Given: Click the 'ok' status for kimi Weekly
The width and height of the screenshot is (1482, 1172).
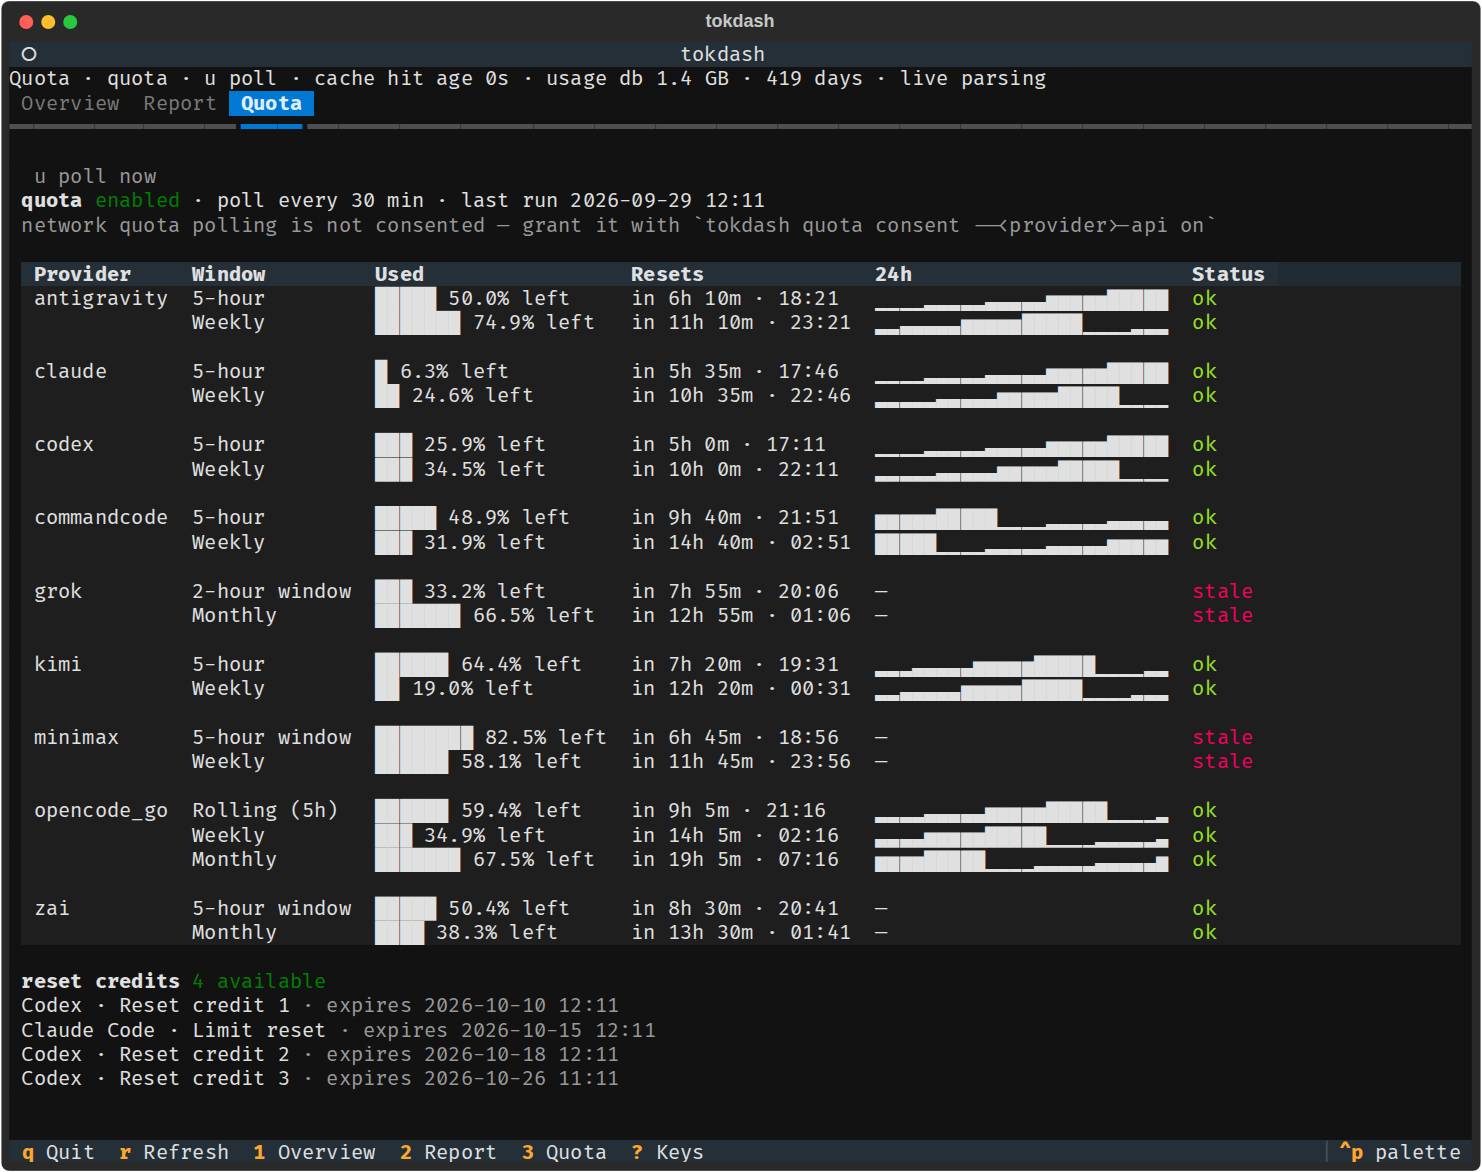Looking at the screenshot, I should point(1204,688).
